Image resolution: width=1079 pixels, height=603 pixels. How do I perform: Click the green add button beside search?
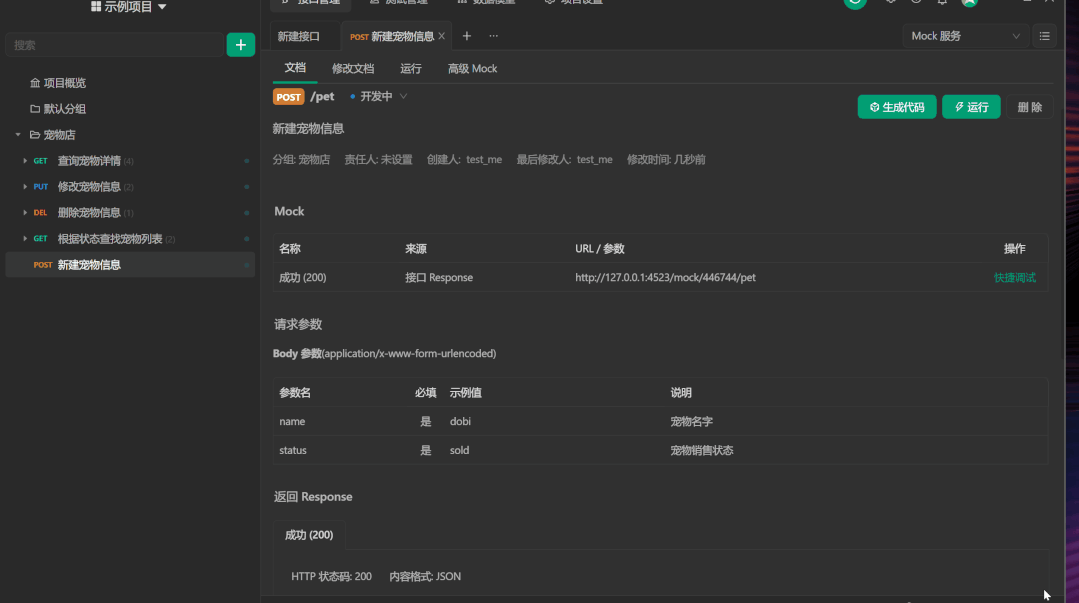[241, 44]
